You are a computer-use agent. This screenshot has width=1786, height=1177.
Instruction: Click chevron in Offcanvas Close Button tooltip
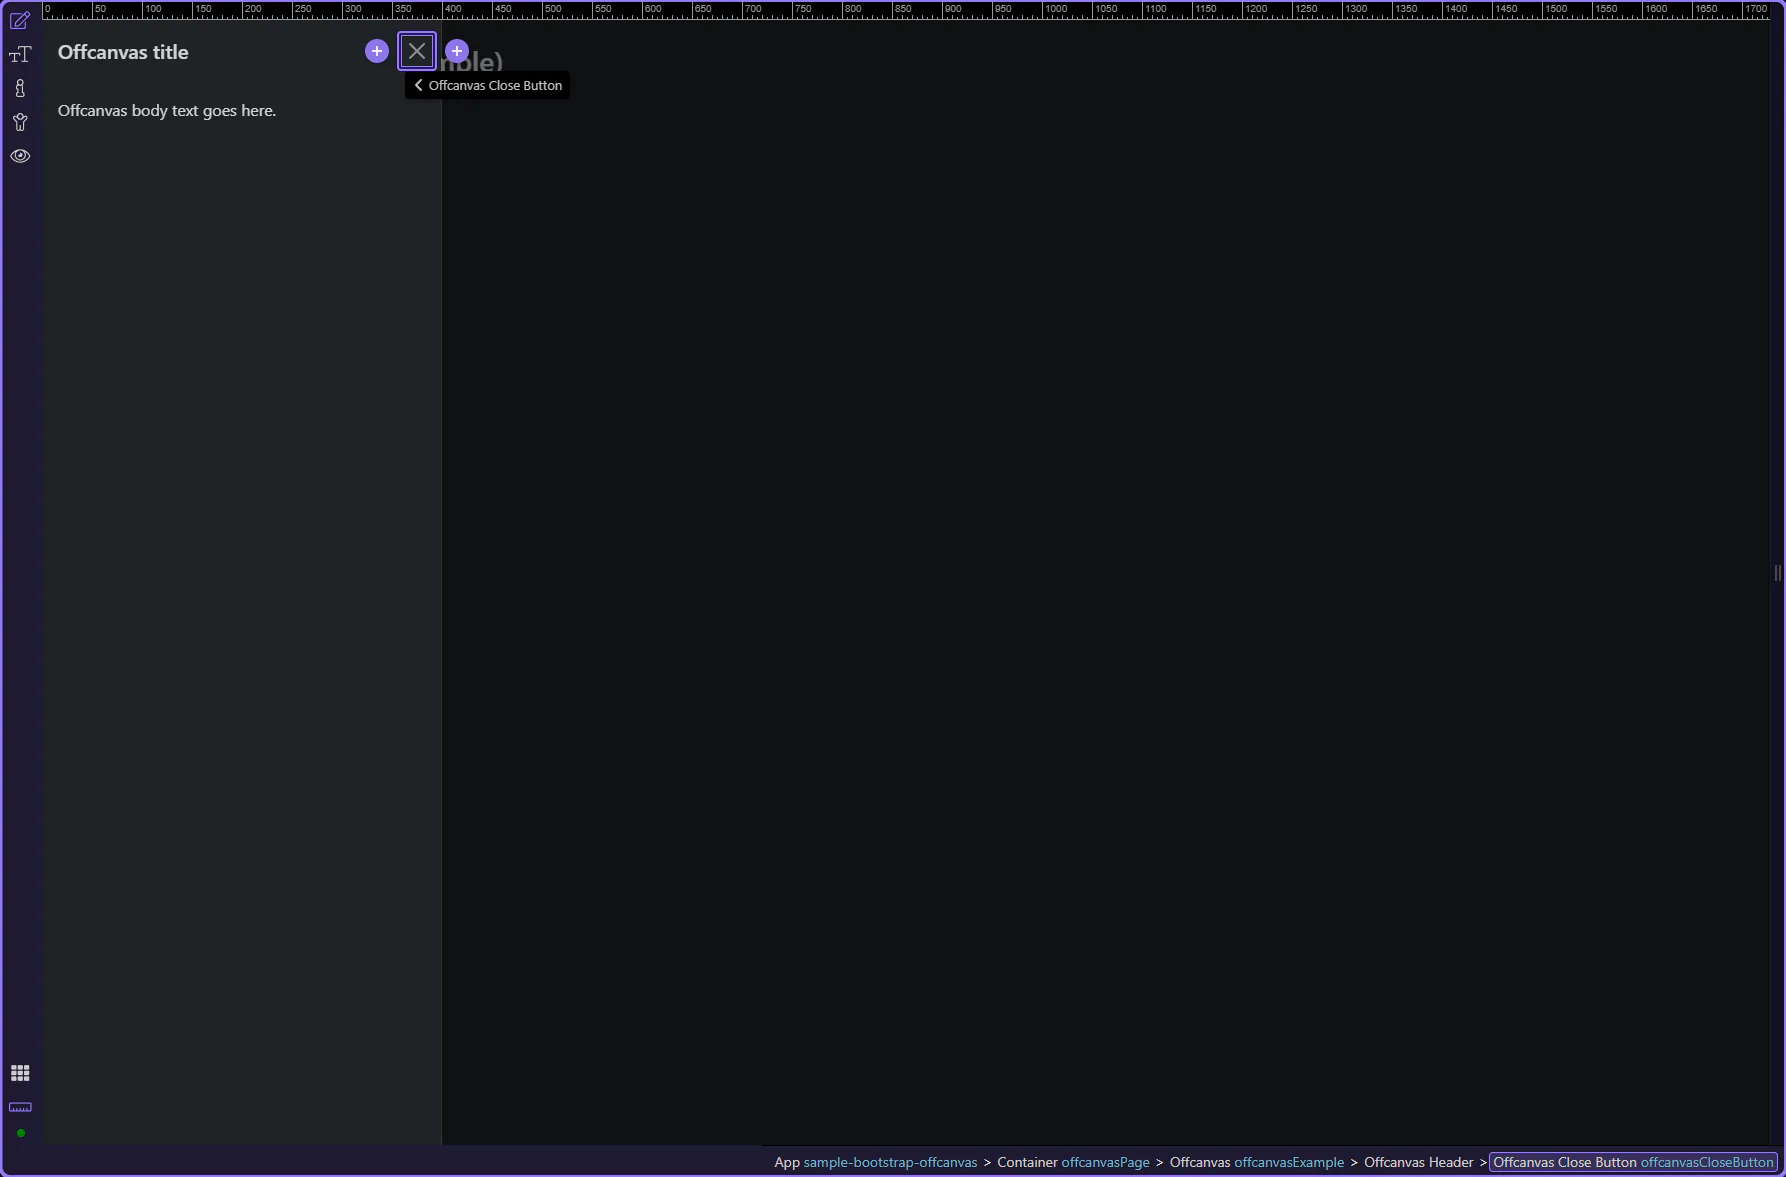tap(419, 85)
